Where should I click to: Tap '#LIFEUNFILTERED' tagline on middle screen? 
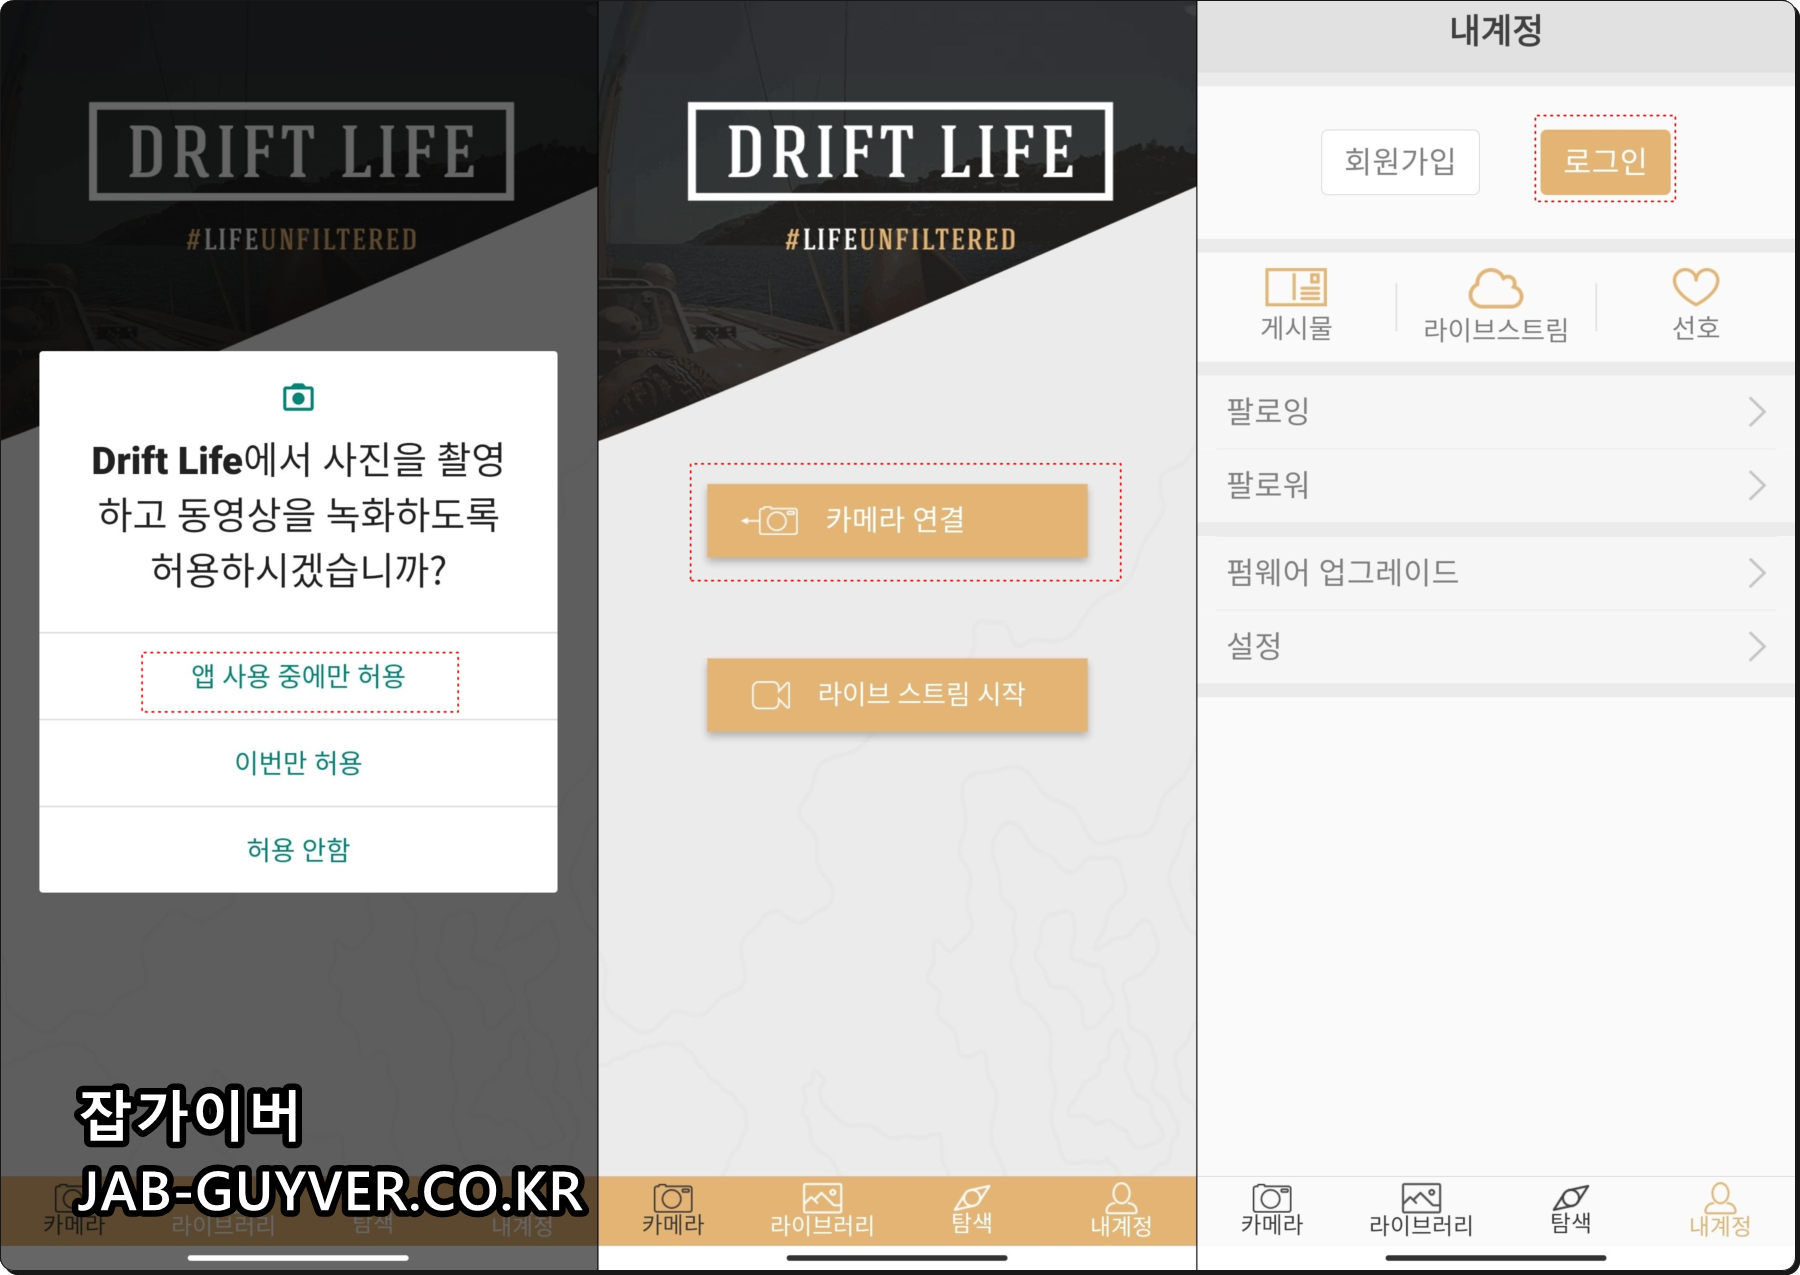(x=900, y=239)
